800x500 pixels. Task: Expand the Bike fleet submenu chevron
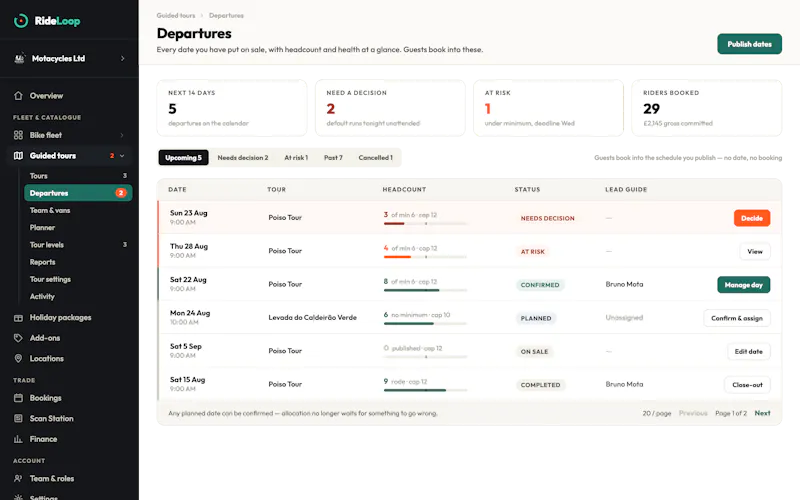[122, 135]
